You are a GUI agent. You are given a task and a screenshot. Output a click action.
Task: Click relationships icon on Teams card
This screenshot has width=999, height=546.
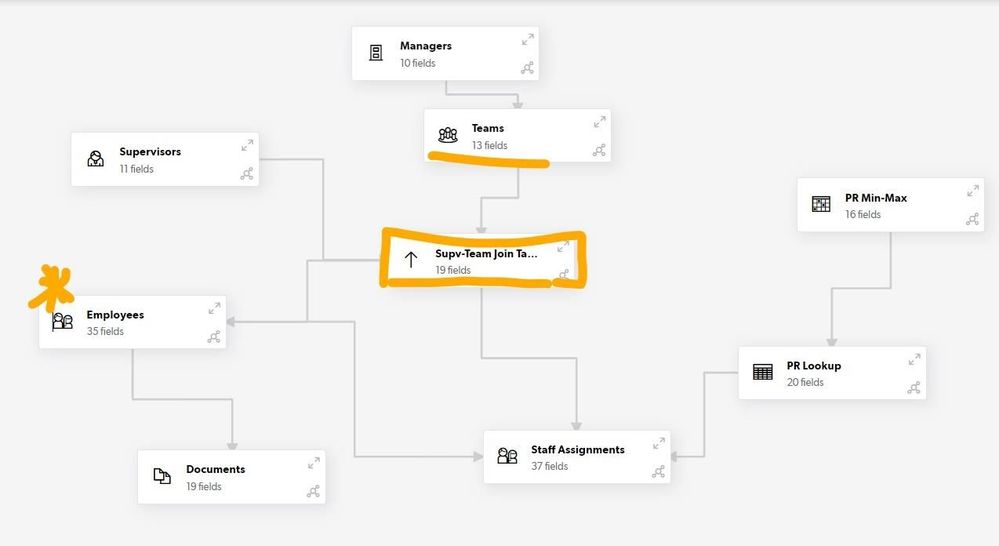599,150
